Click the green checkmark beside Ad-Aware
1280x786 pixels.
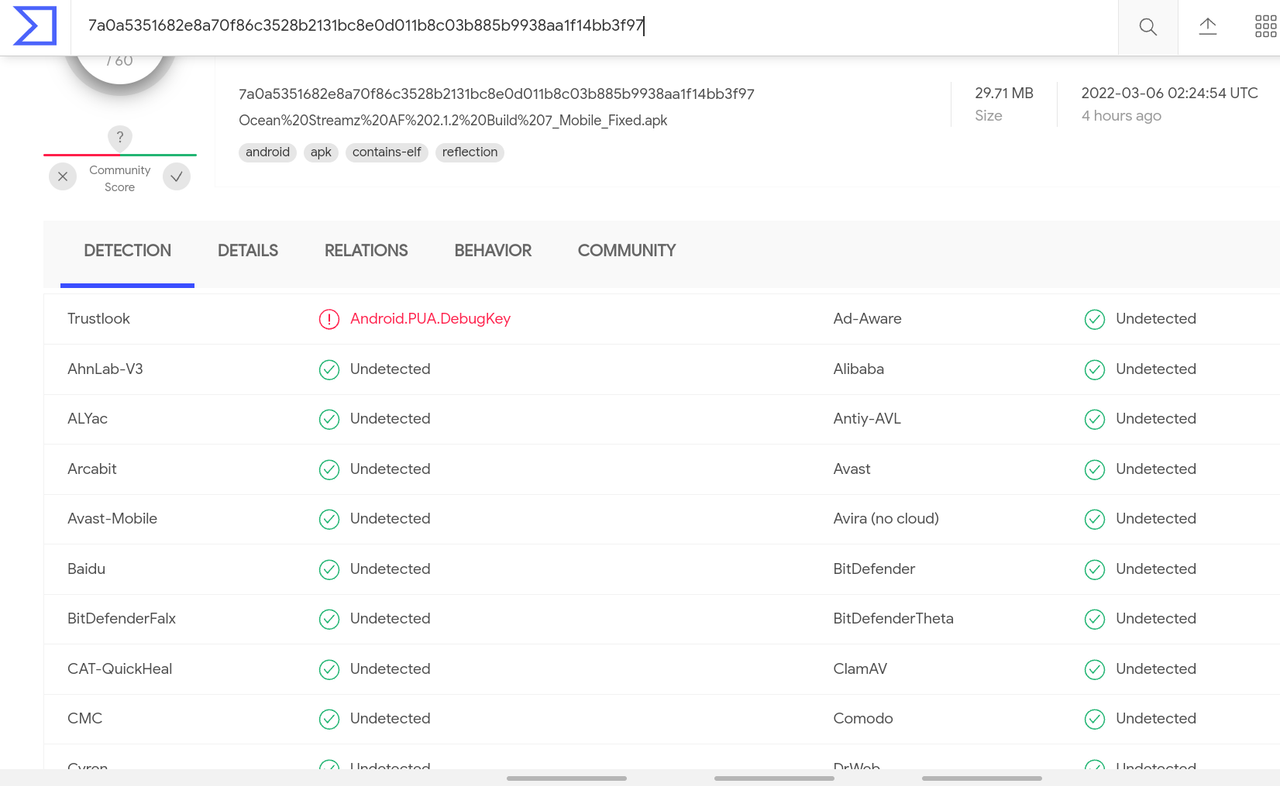[1094, 318]
